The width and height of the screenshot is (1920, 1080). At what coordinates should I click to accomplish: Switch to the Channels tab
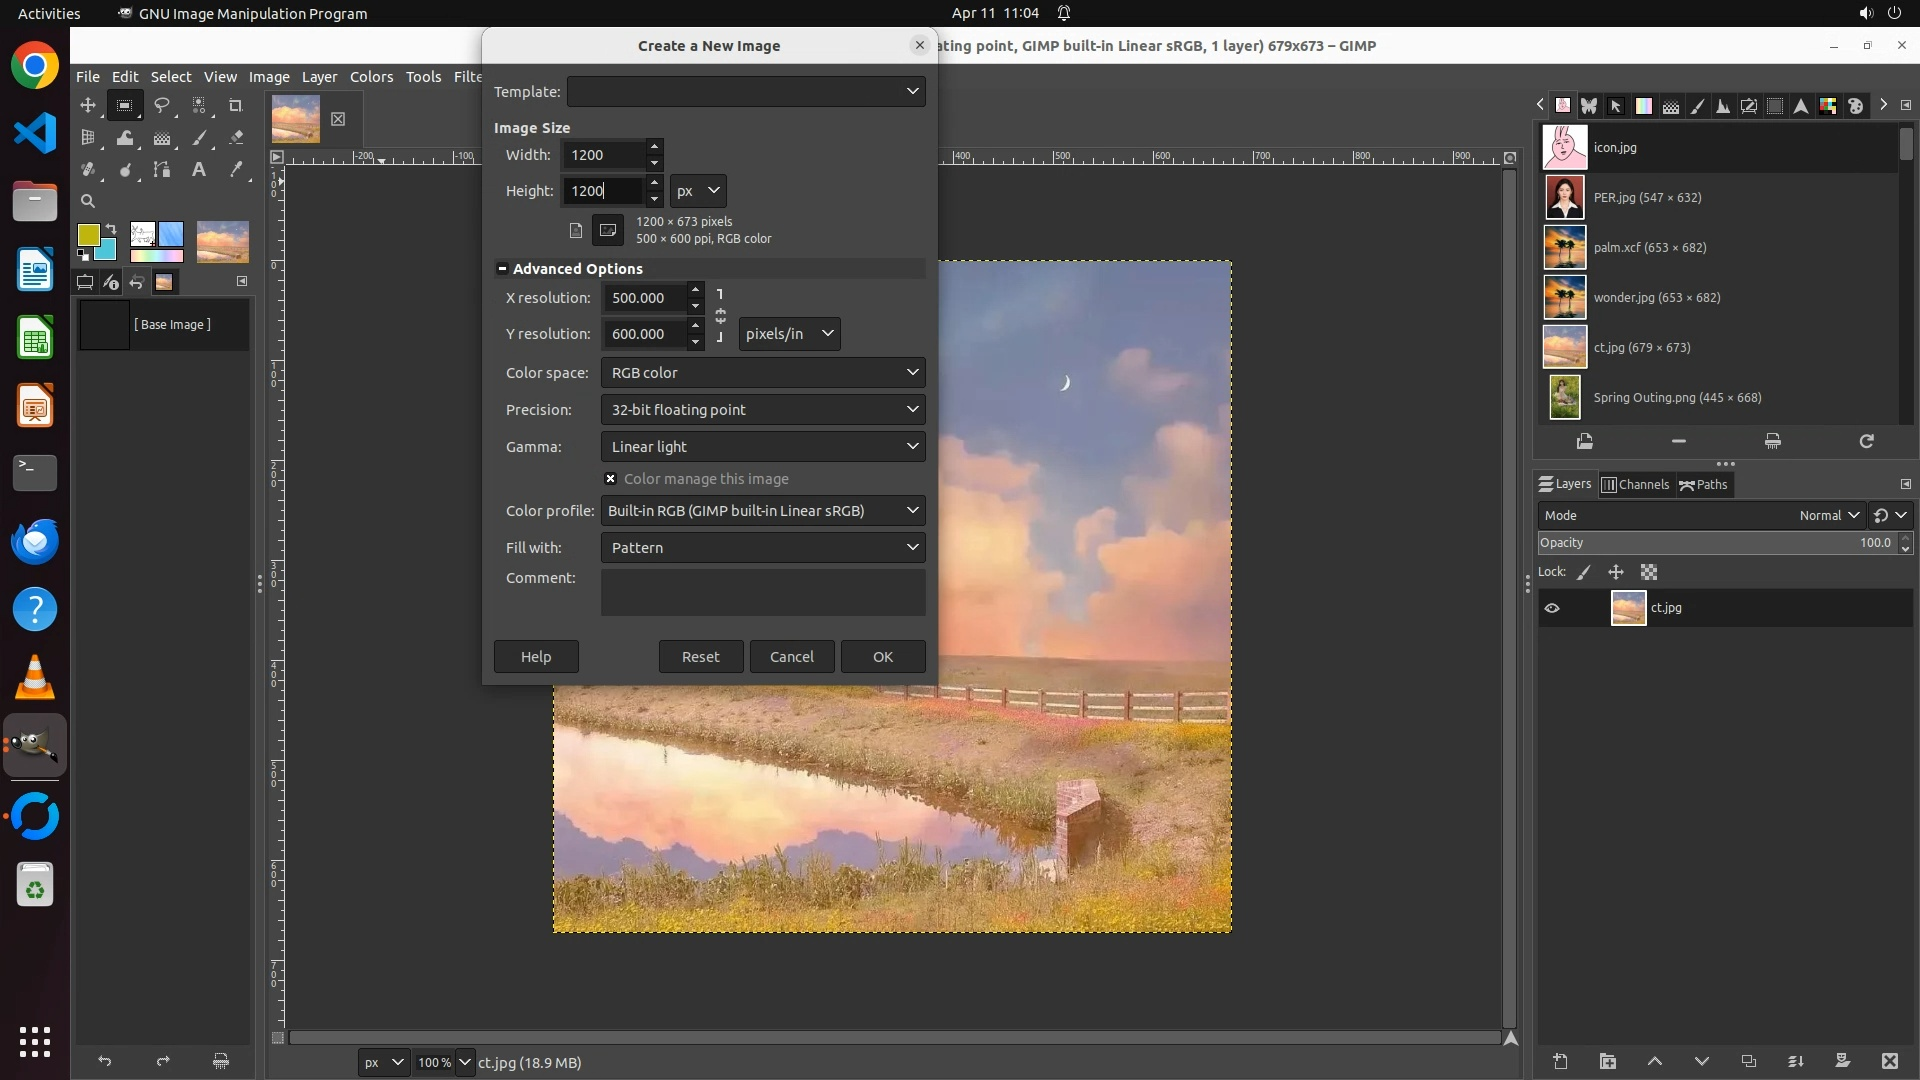tap(1636, 485)
